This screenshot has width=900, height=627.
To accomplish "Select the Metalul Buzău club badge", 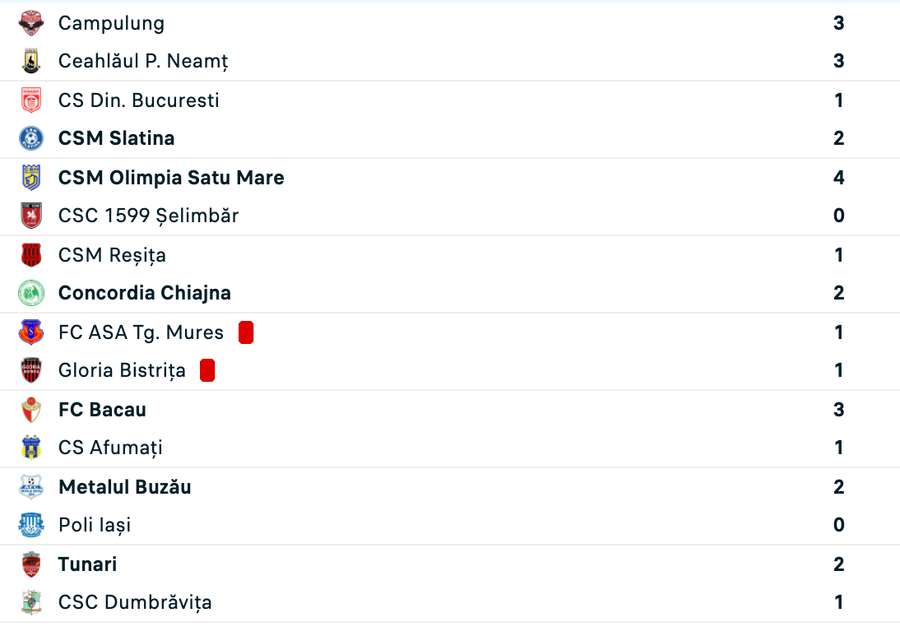I will pyautogui.click(x=30, y=486).
